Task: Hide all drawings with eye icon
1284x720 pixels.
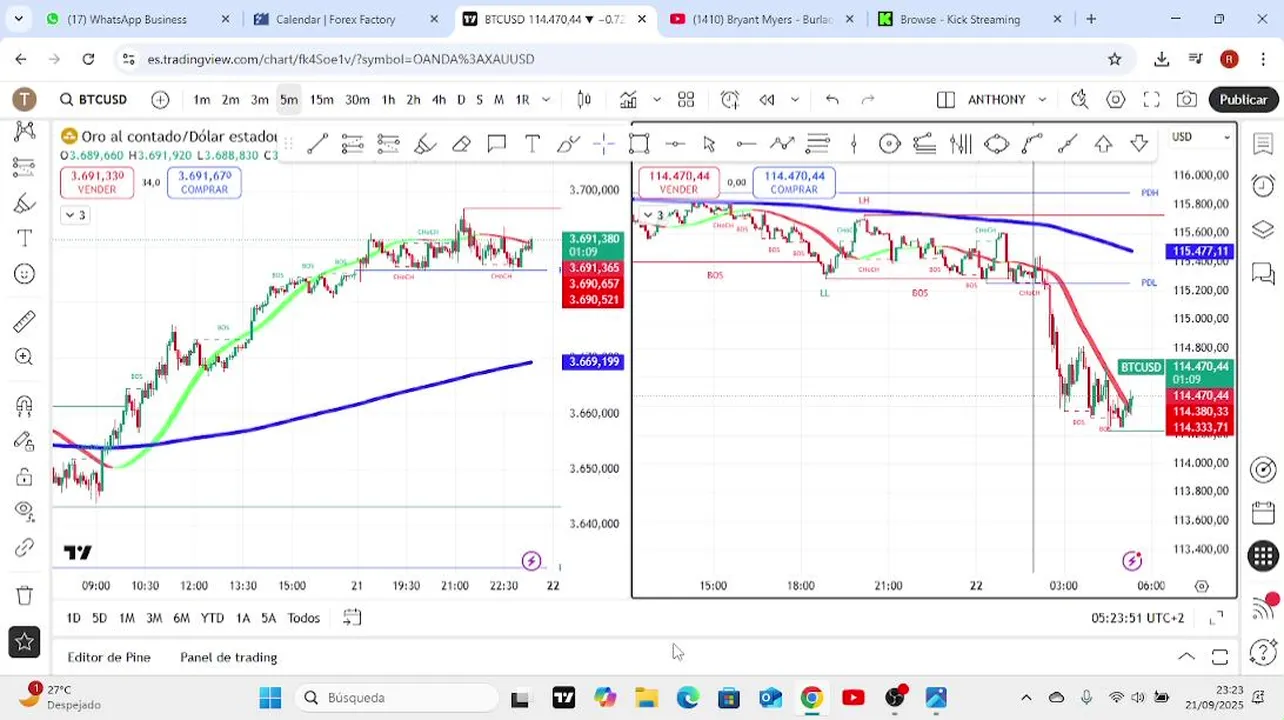Action: click(x=24, y=511)
